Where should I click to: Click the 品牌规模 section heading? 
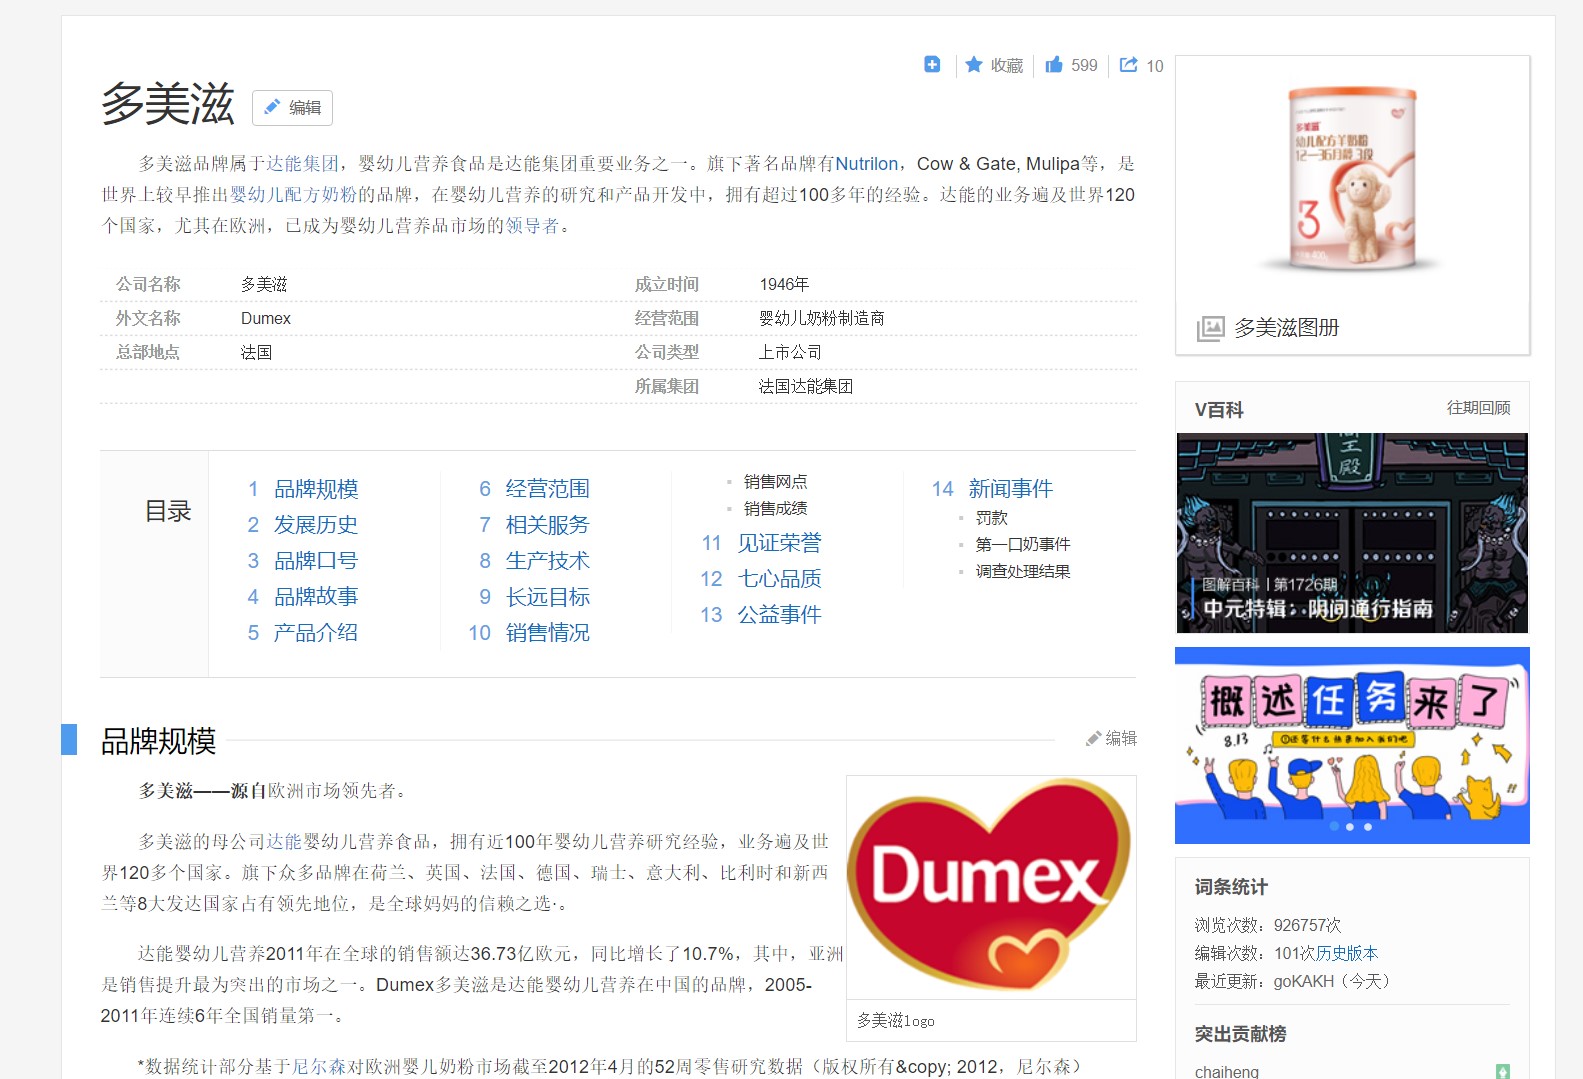pyautogui.click(x=159, y=741)
